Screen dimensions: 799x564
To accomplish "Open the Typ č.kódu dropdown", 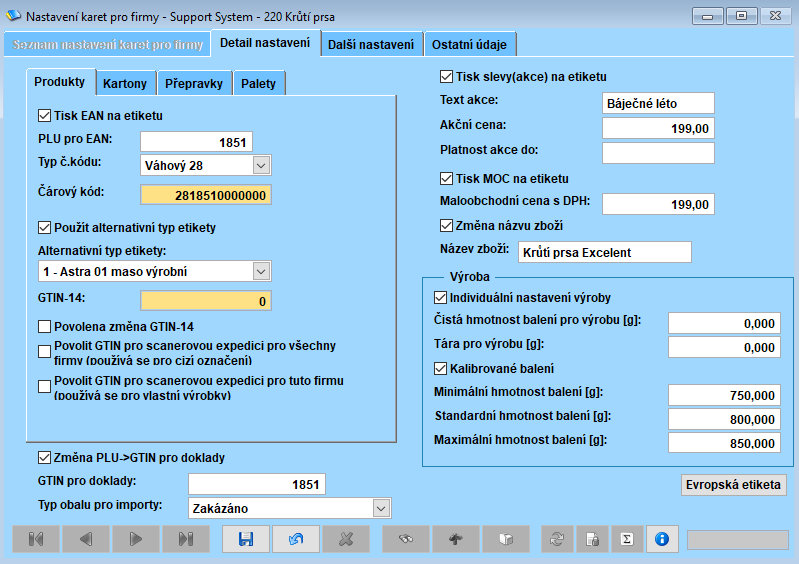I will [261, 166].
